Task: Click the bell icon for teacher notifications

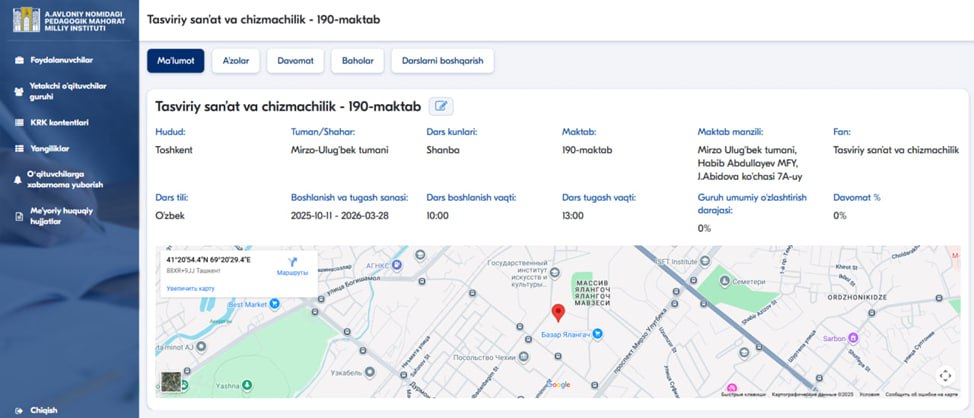Action: point(18,179)
